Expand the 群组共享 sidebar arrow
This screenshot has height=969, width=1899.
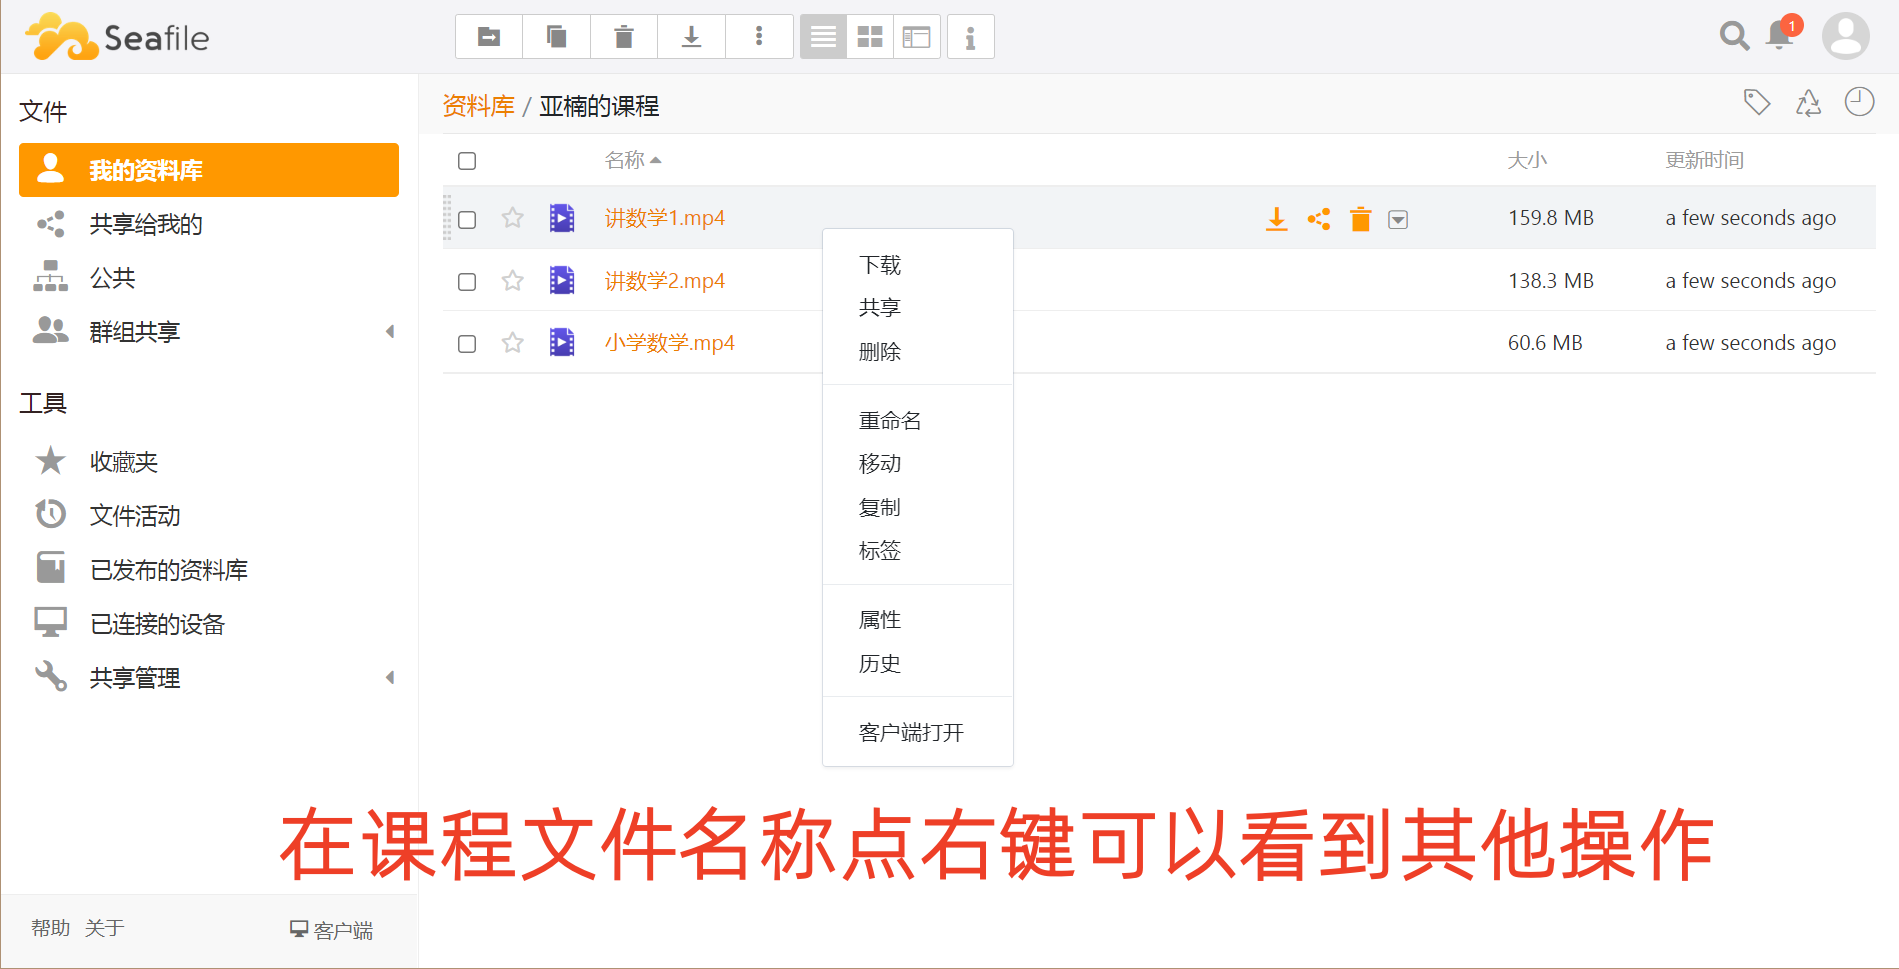390,332
